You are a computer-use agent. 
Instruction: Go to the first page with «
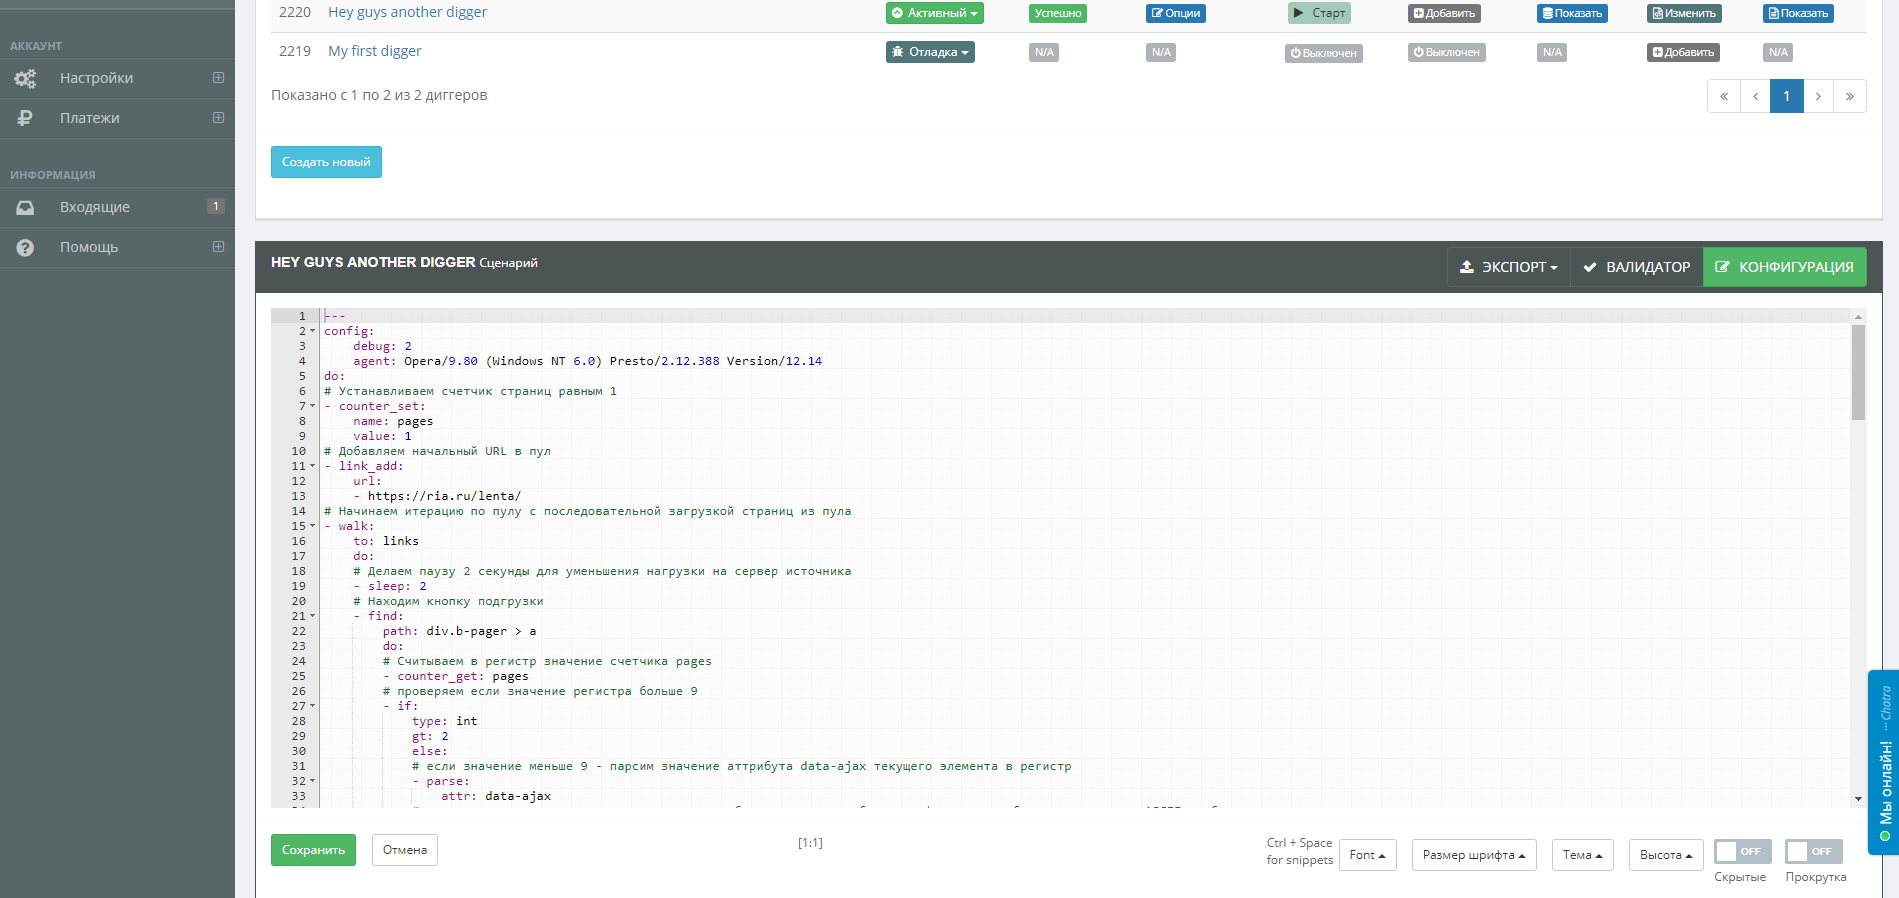point(1723,96)
